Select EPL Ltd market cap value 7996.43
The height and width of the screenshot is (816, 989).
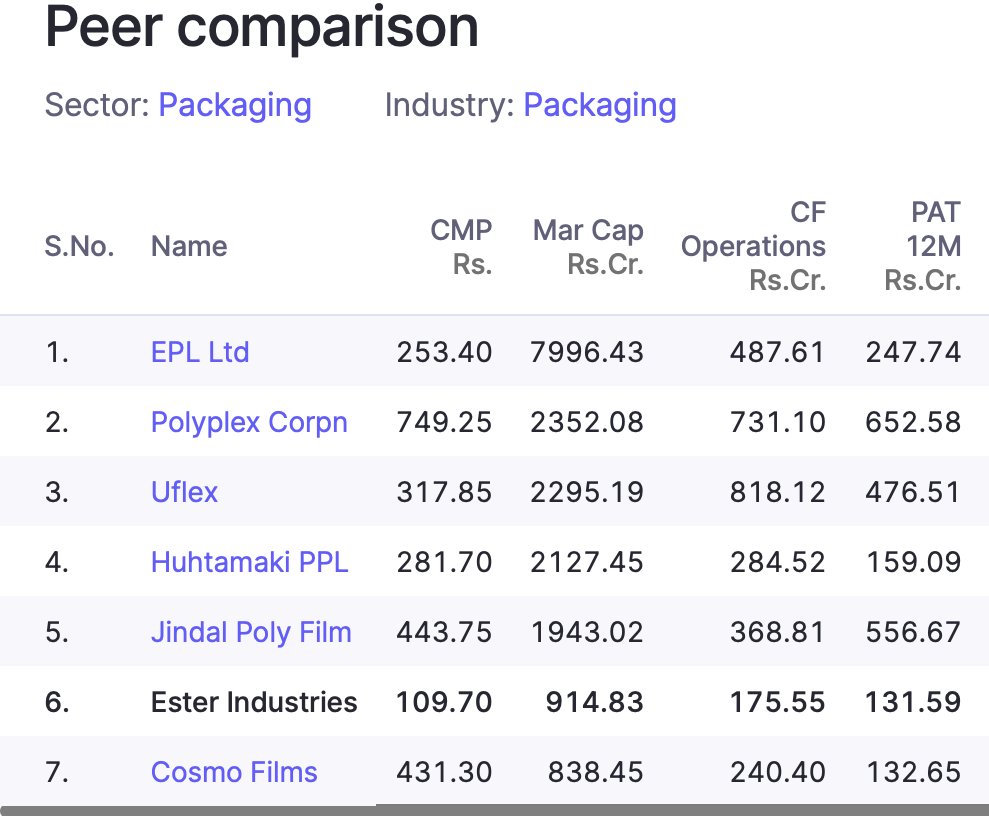[587, 352]
